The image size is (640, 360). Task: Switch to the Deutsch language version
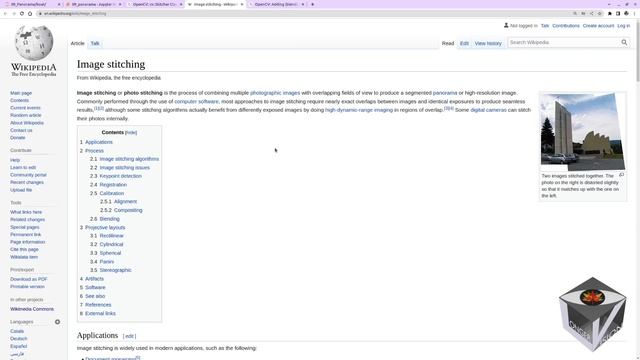19,339
